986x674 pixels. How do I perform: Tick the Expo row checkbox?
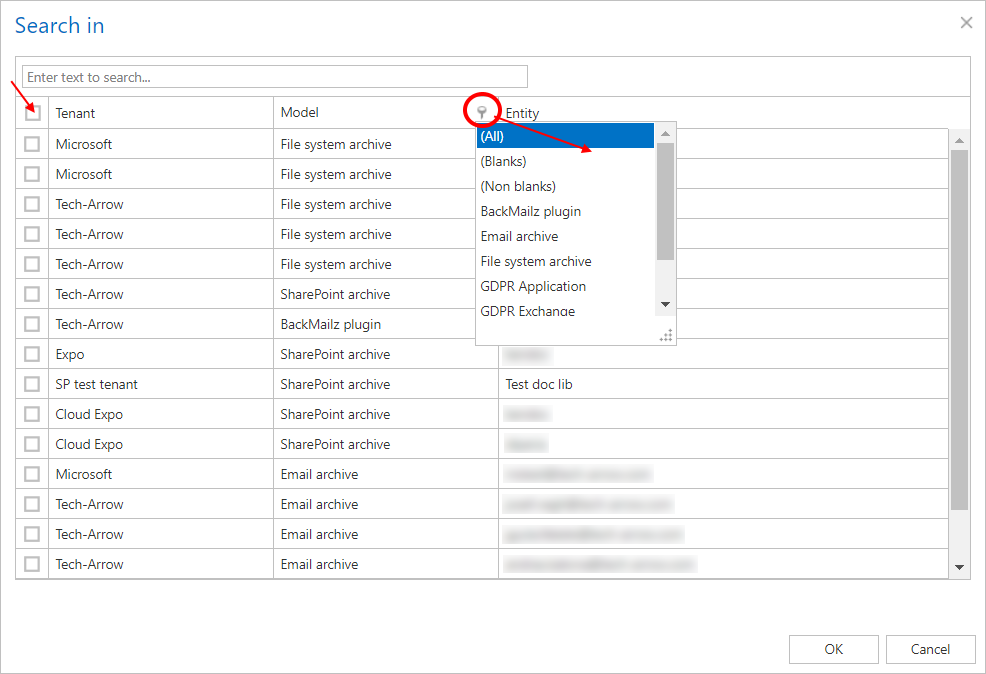pyautogui.click(x=33, y=354)
